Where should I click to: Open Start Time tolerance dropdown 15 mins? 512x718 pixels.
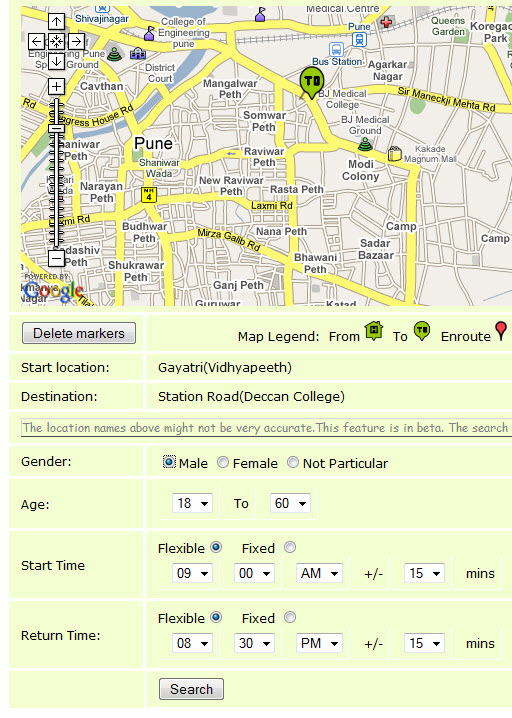(x=425, y=573)
